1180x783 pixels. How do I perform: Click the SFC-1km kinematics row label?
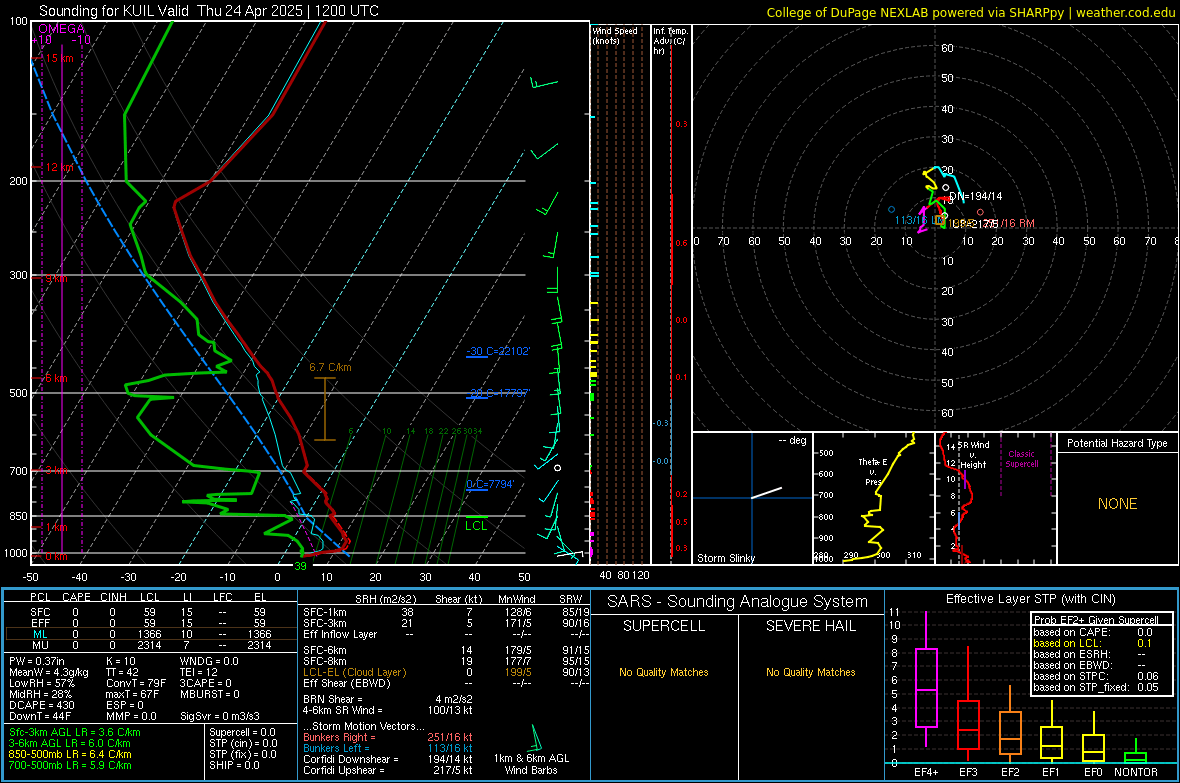coord(324,612)
